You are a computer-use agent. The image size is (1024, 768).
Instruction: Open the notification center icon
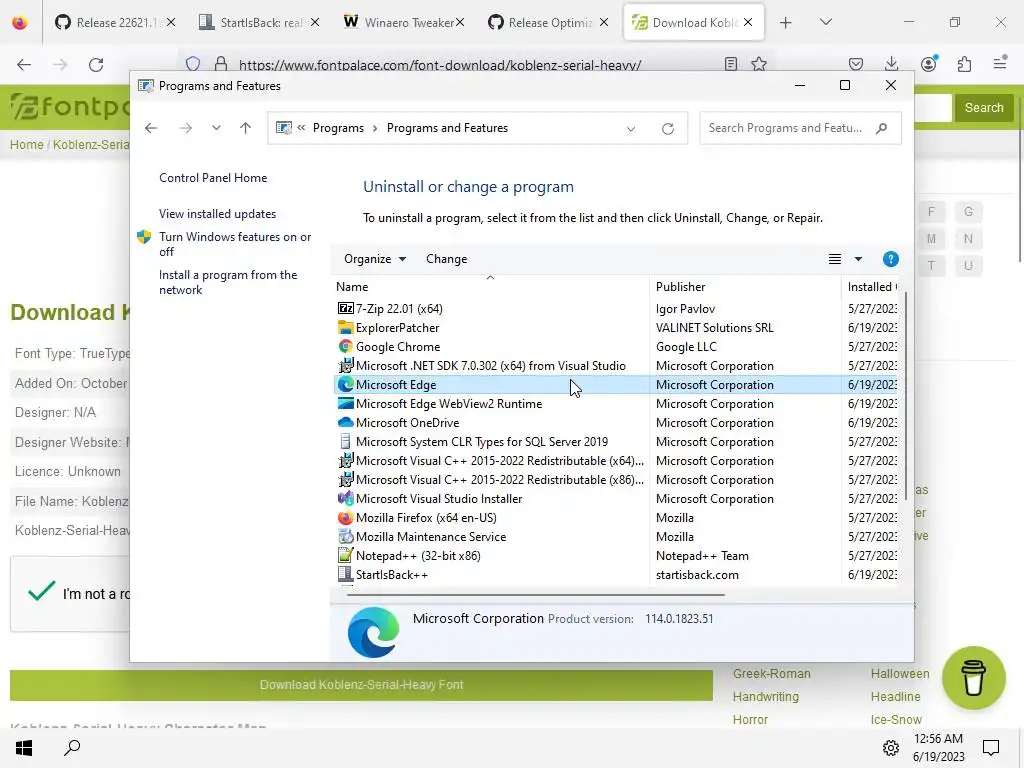point(991,748)
